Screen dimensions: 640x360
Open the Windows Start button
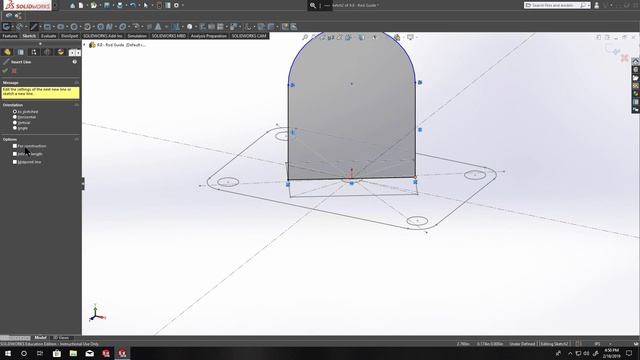point(8,353)
